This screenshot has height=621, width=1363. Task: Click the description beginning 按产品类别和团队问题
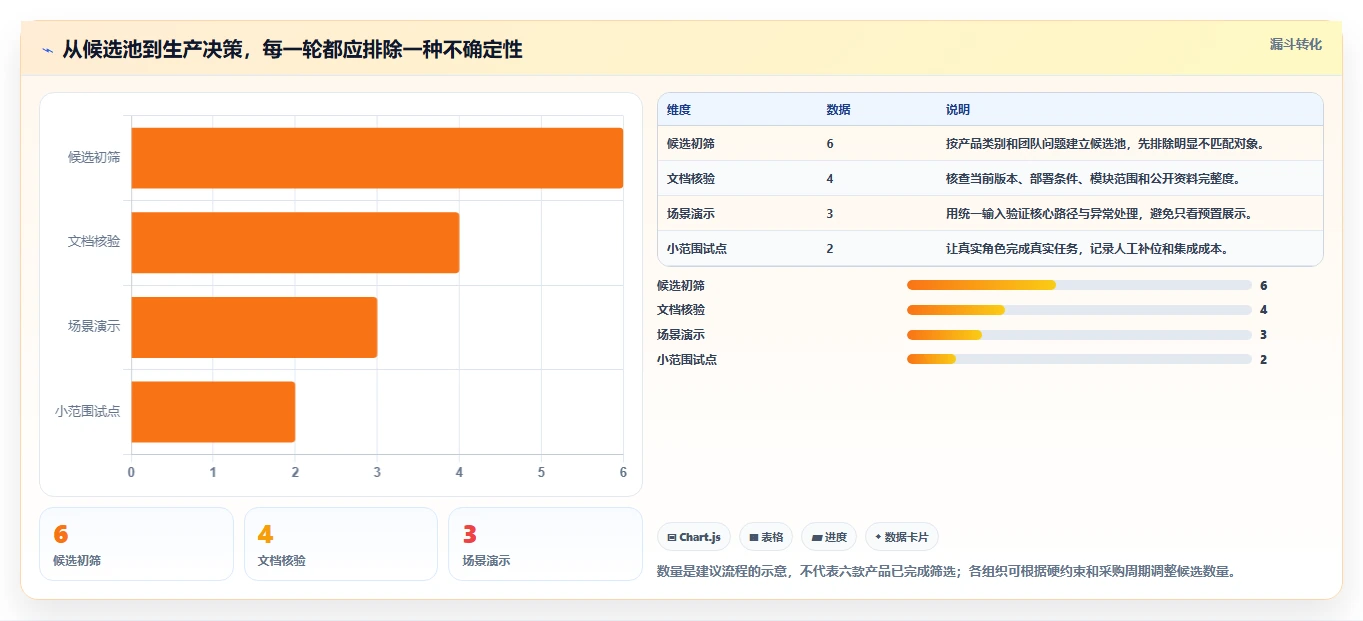click(x=1106, y=144)
